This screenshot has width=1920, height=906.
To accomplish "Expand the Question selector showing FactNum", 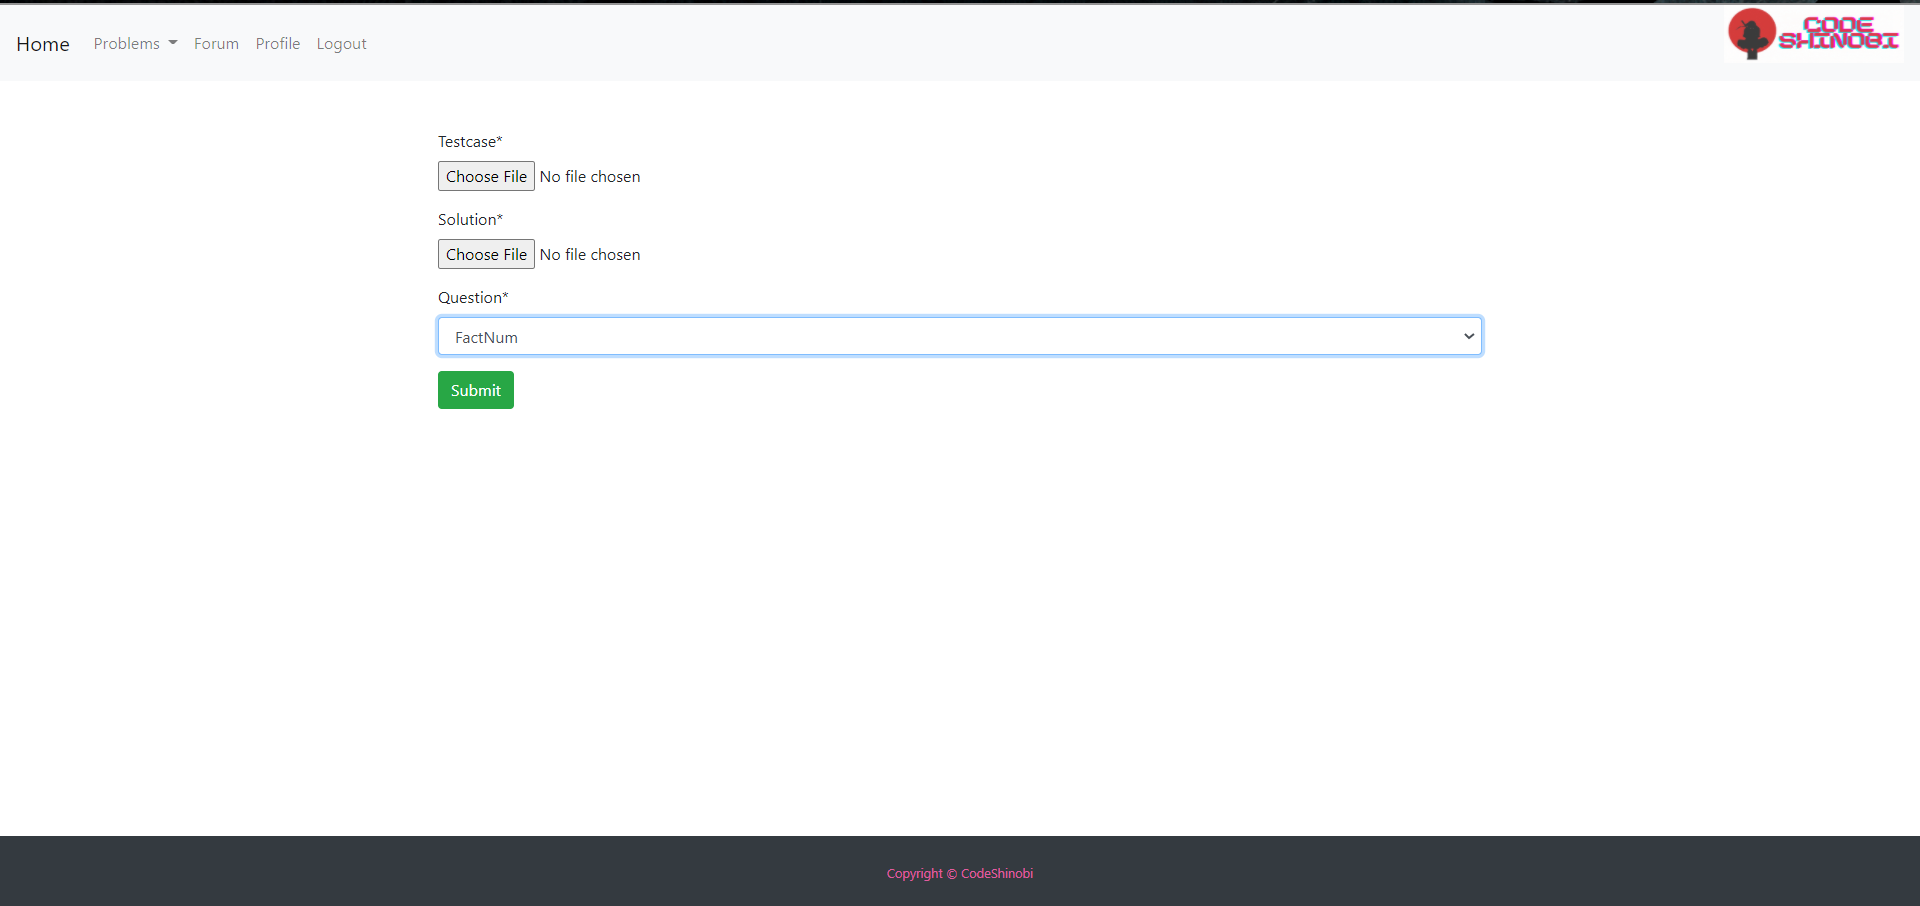I will coord(959,336).
